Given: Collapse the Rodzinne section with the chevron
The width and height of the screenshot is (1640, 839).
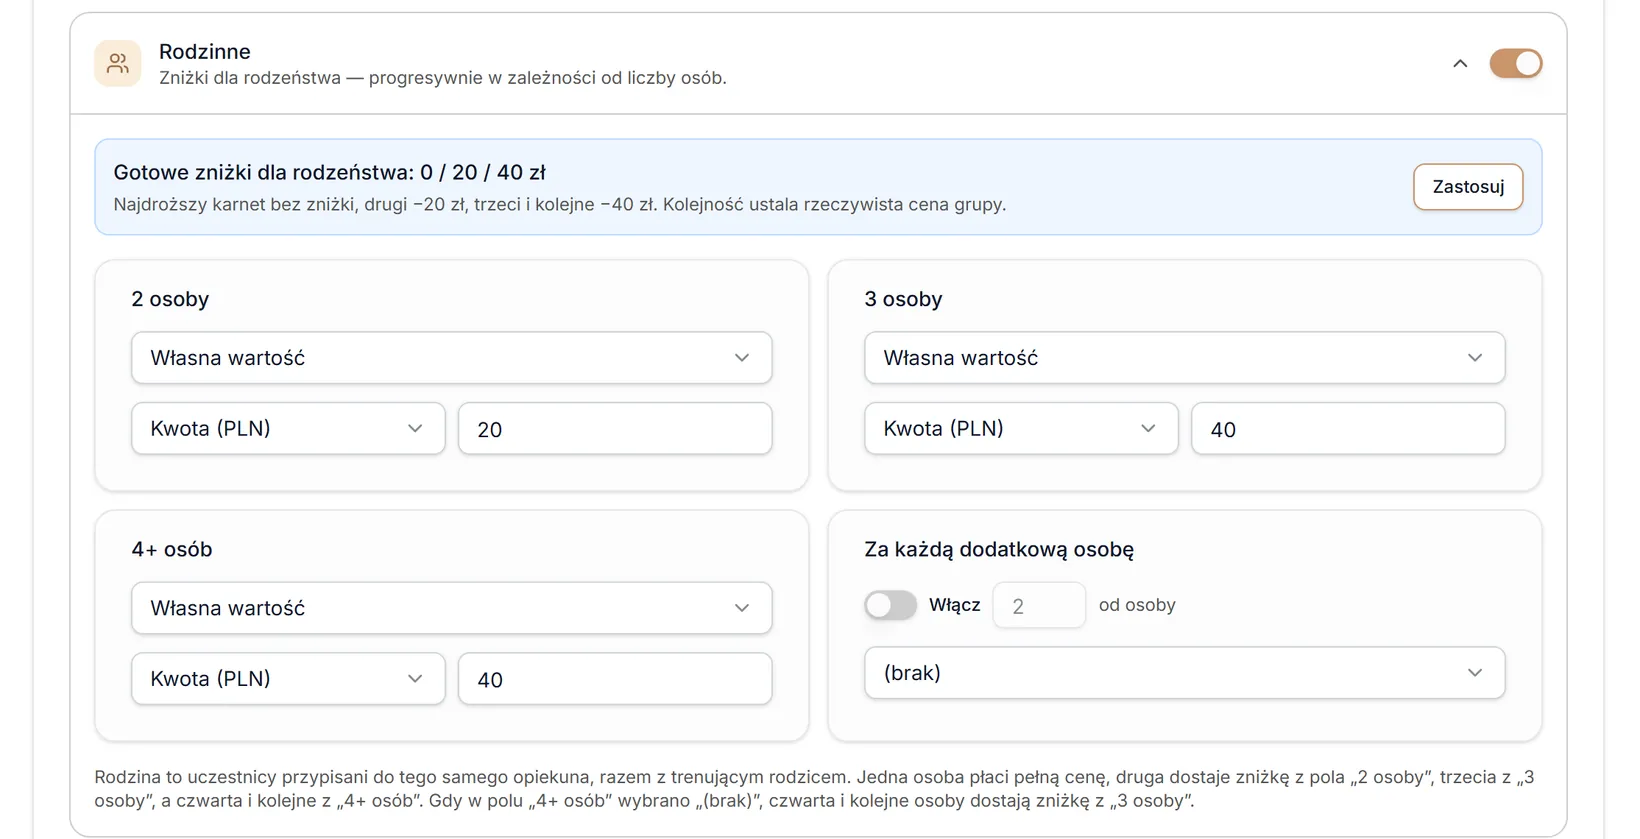Looking at the screenshot, I should pos(1460,64).
